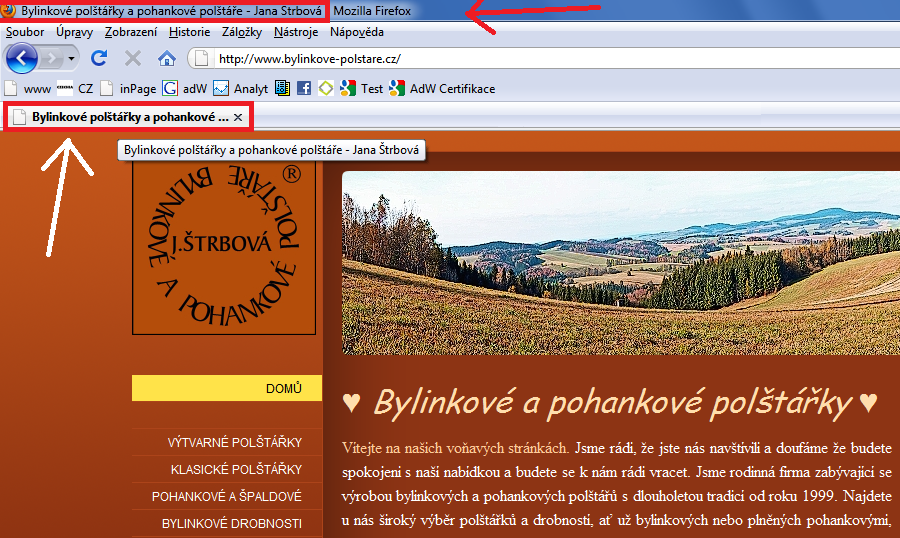
Task: Open the VÝTVARNÉ POLŠTÁŘKY page link
Action: click(x=235, y=442)
